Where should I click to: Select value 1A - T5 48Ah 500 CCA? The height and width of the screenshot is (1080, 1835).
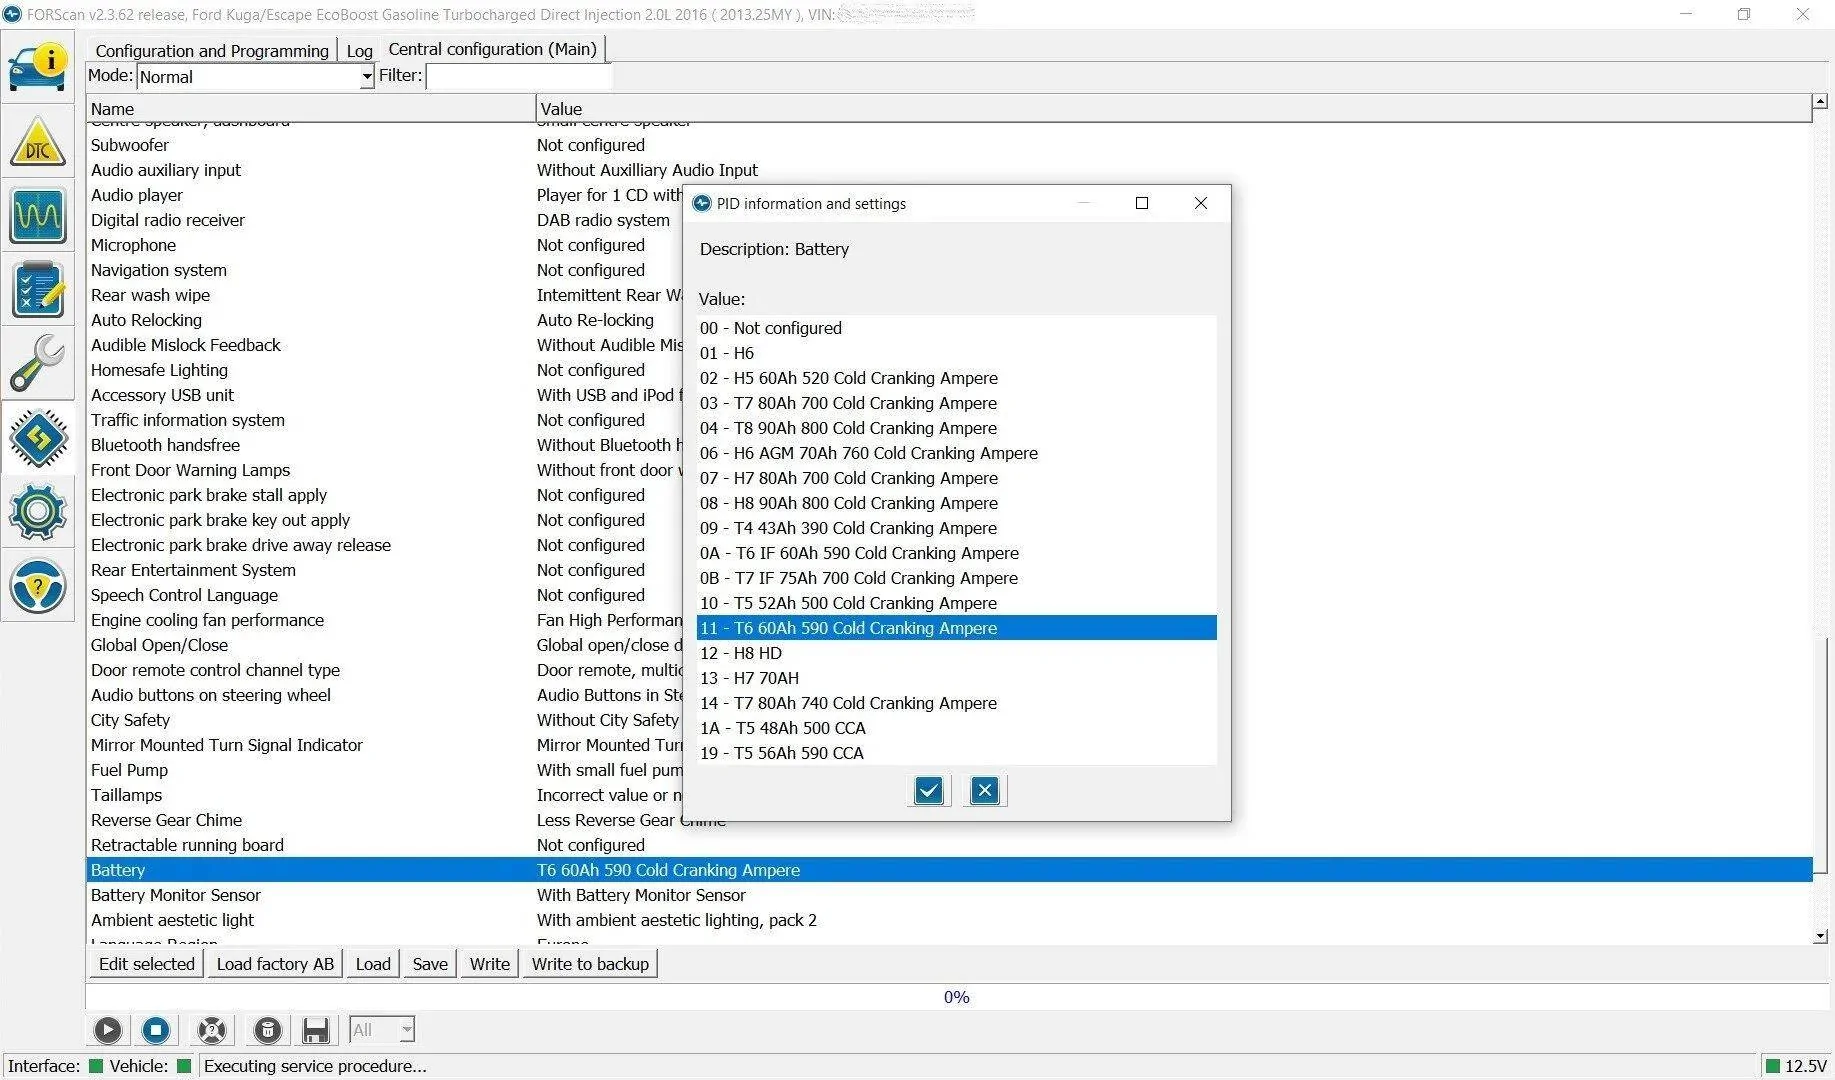tap(956, 728)
